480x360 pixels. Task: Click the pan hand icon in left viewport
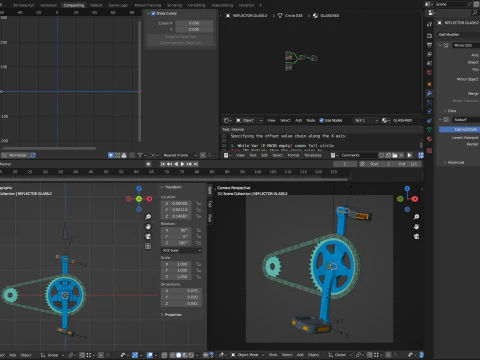click(x=148, y=227)
